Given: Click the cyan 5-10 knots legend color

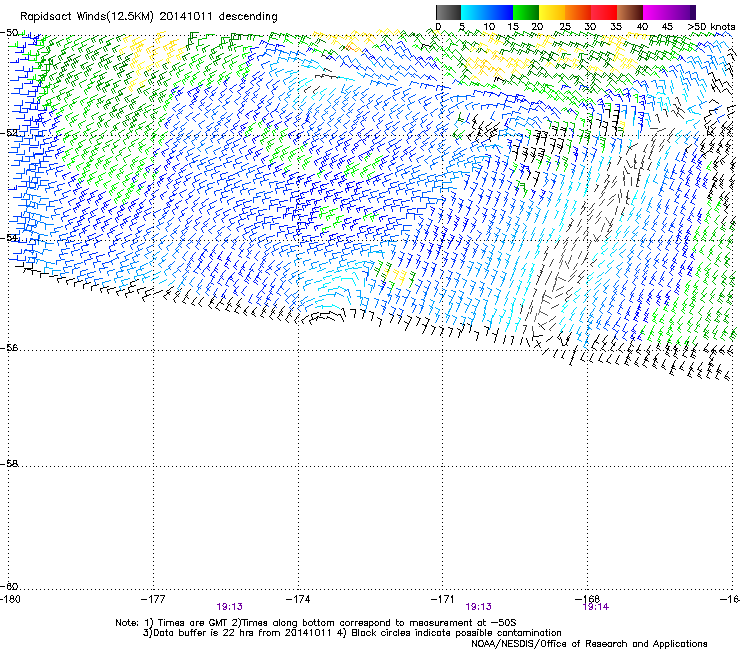Looking at the screenshot, I should 474,12.
